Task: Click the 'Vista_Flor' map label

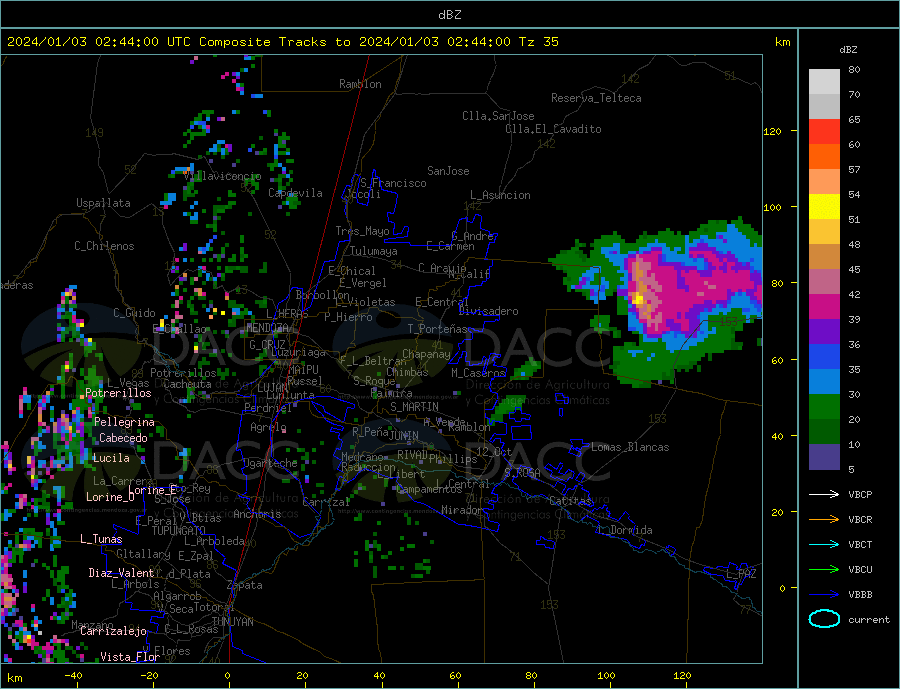Action: tap(130, 656)
